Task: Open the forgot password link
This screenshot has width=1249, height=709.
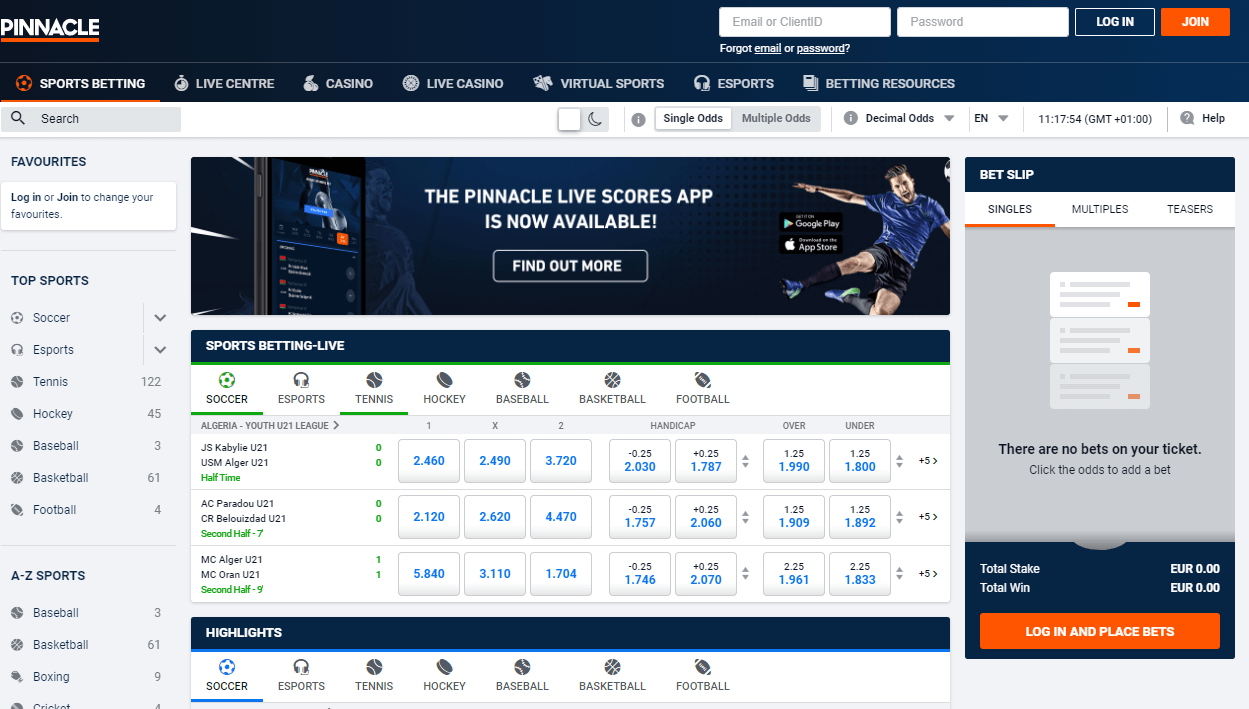Action: click(x=822, y=47)
